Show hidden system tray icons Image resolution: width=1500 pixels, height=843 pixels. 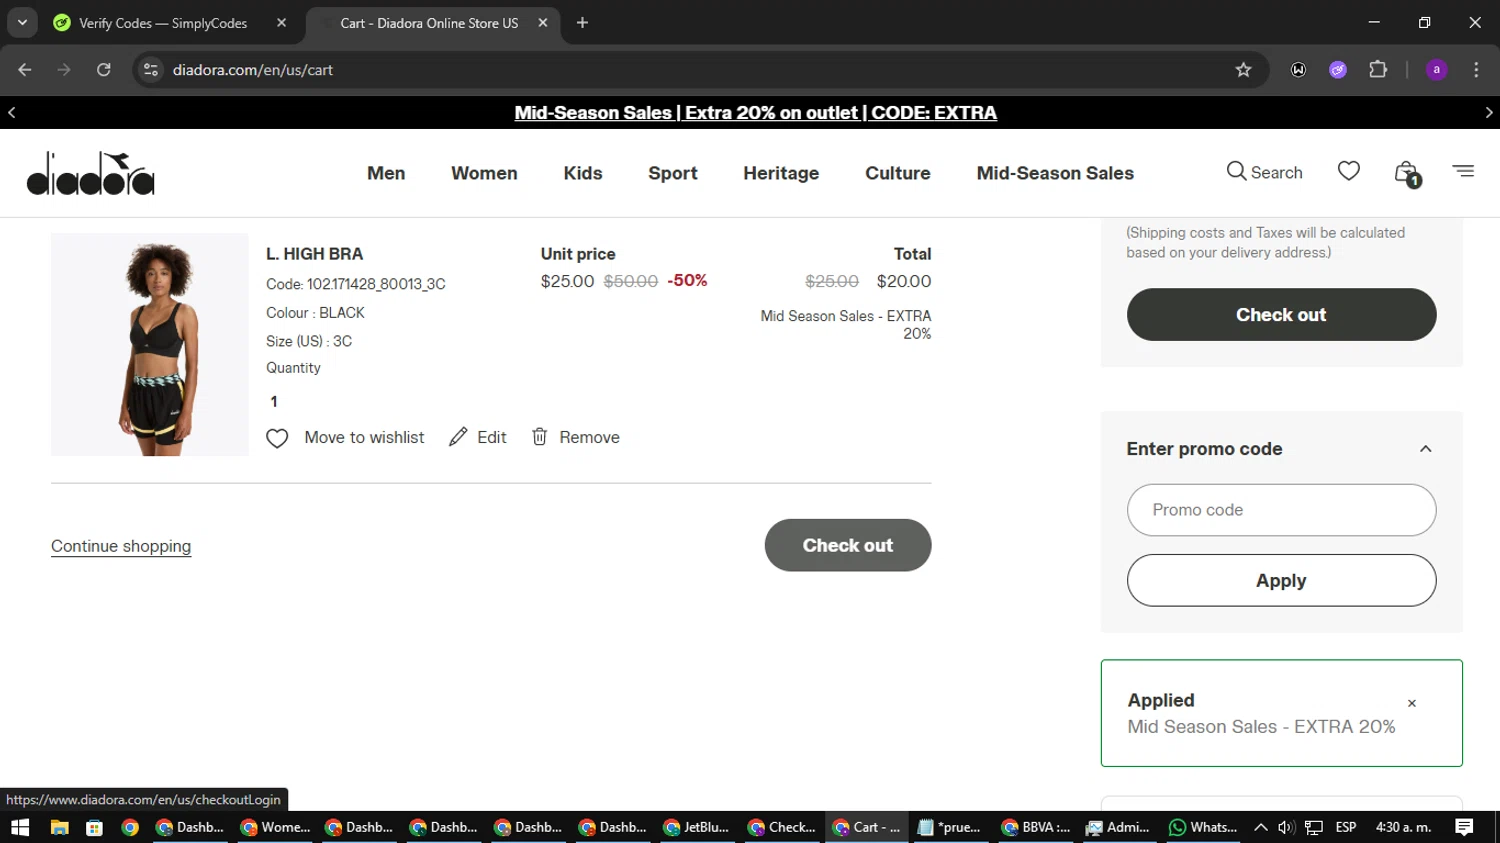click(1260, 827)
